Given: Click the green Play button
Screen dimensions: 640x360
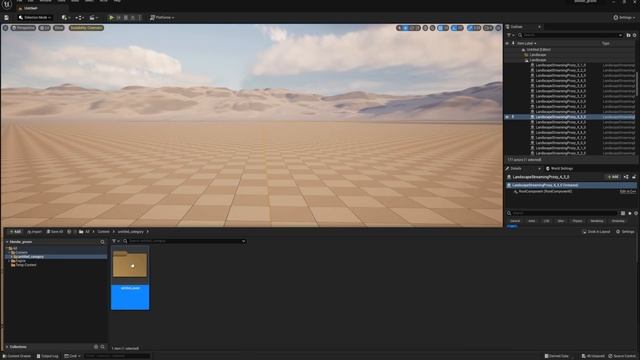Looking at the screenshot, I should 111,18.
